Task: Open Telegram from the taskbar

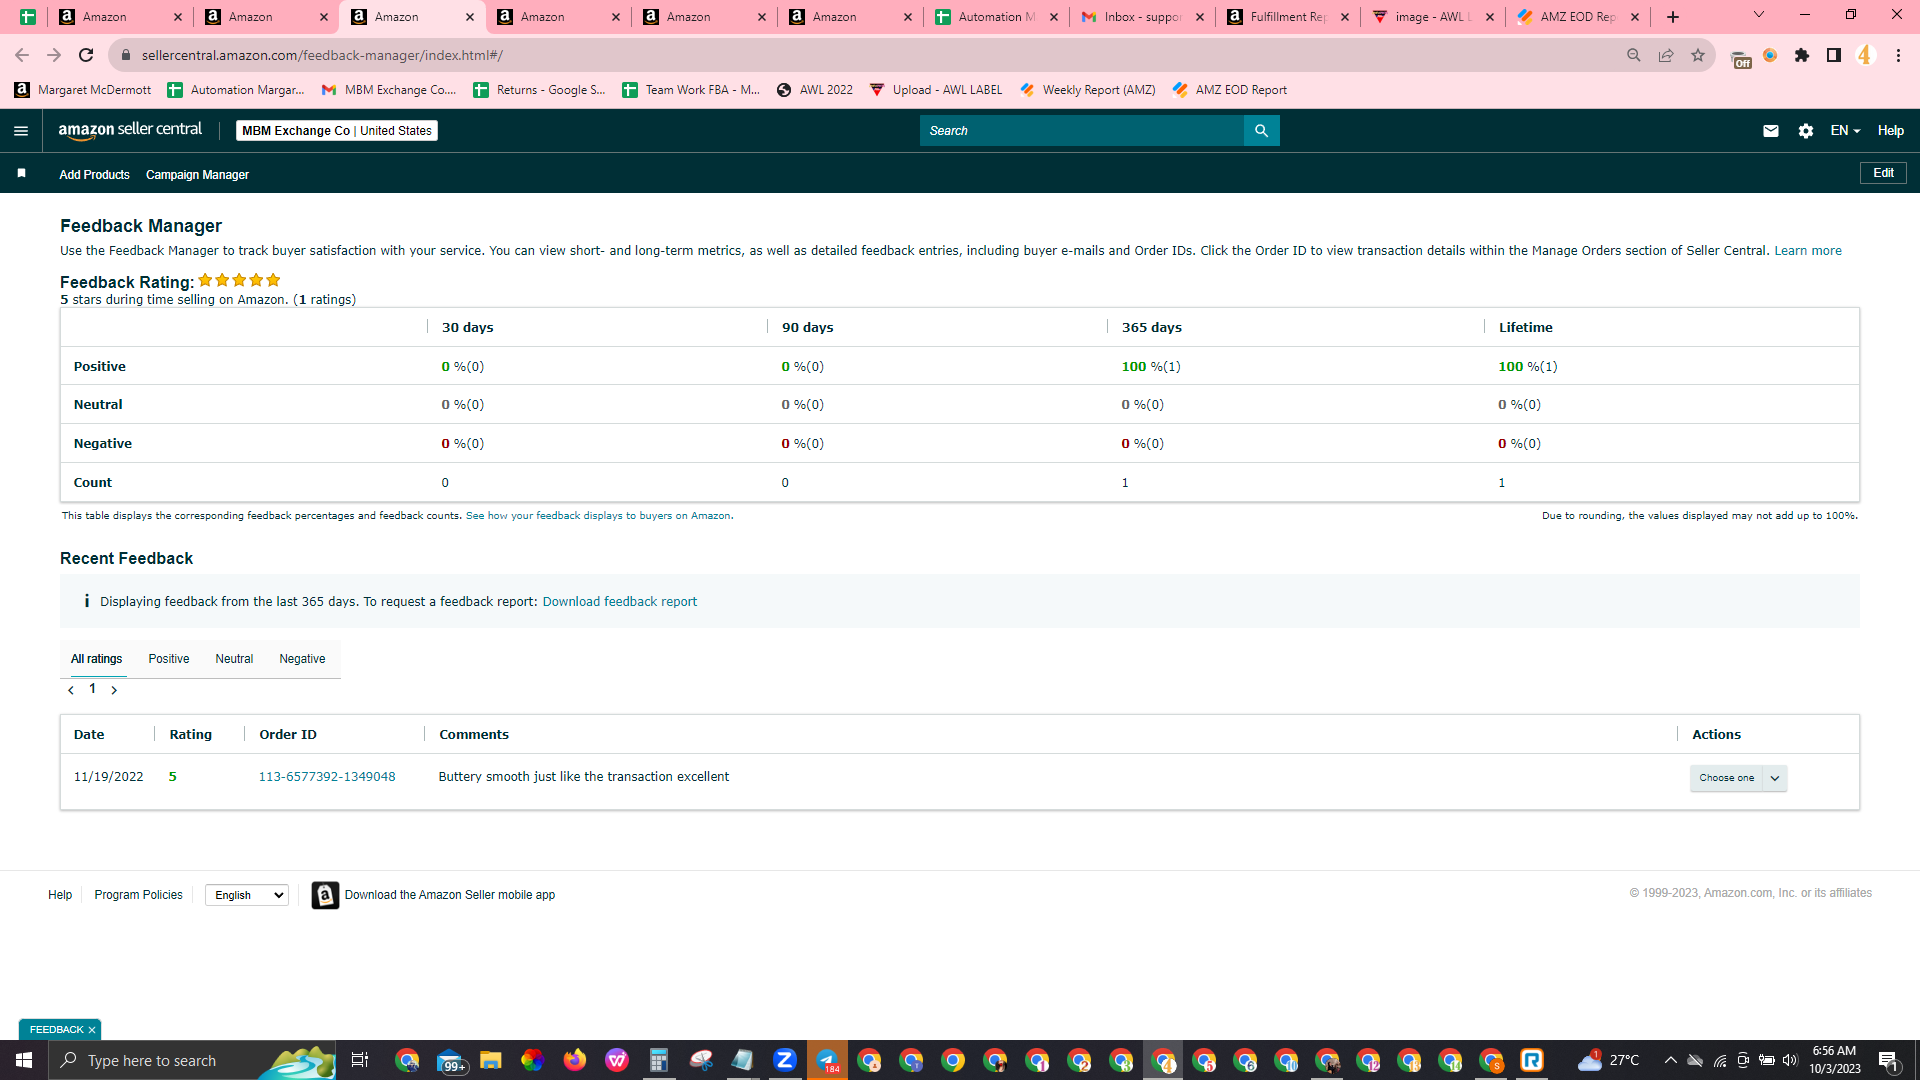Action: 827,1060
